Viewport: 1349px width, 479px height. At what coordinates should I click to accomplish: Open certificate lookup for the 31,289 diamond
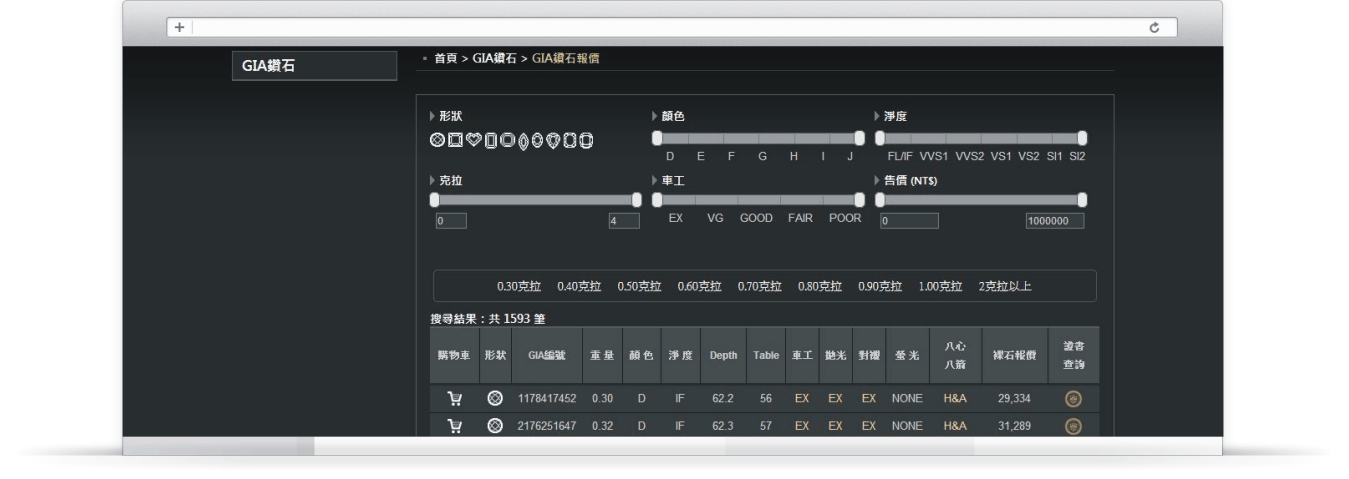[1073, 424]
